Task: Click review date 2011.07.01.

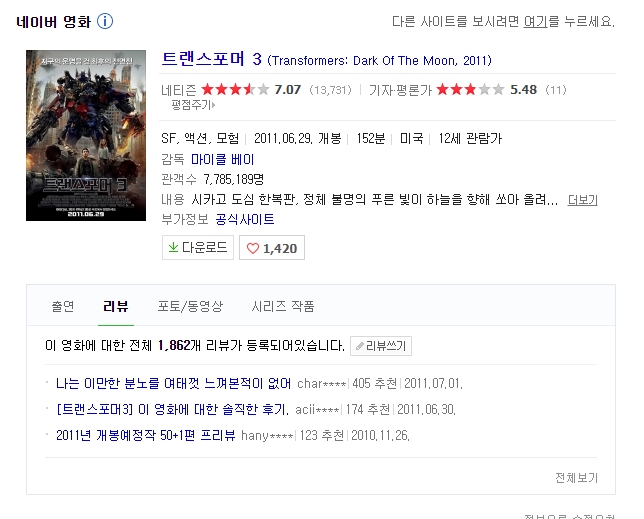Action: (x=433, y=384)
